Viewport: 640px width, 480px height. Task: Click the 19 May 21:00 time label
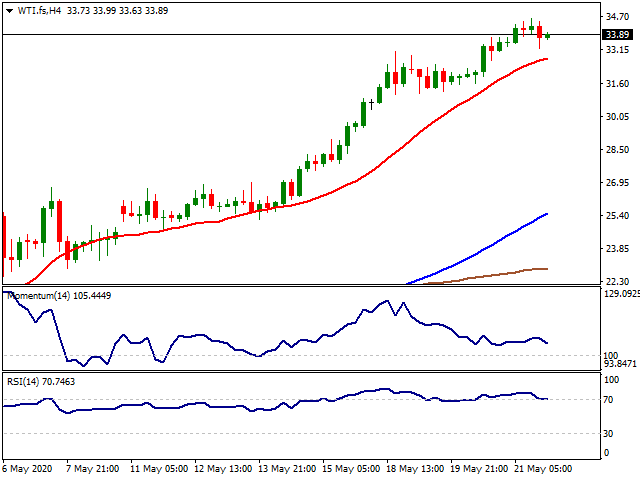point(479,469)
